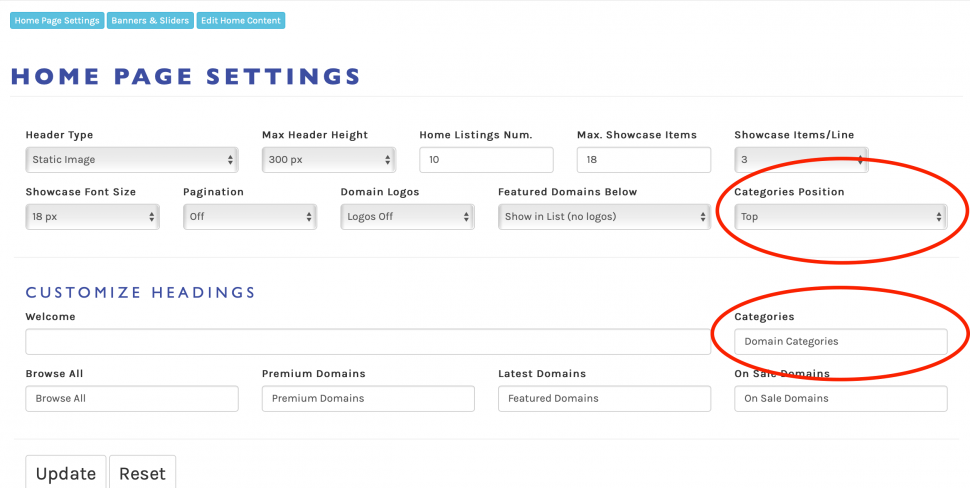Open the Showcase Items/Line dropdown

tap(801, 160)
